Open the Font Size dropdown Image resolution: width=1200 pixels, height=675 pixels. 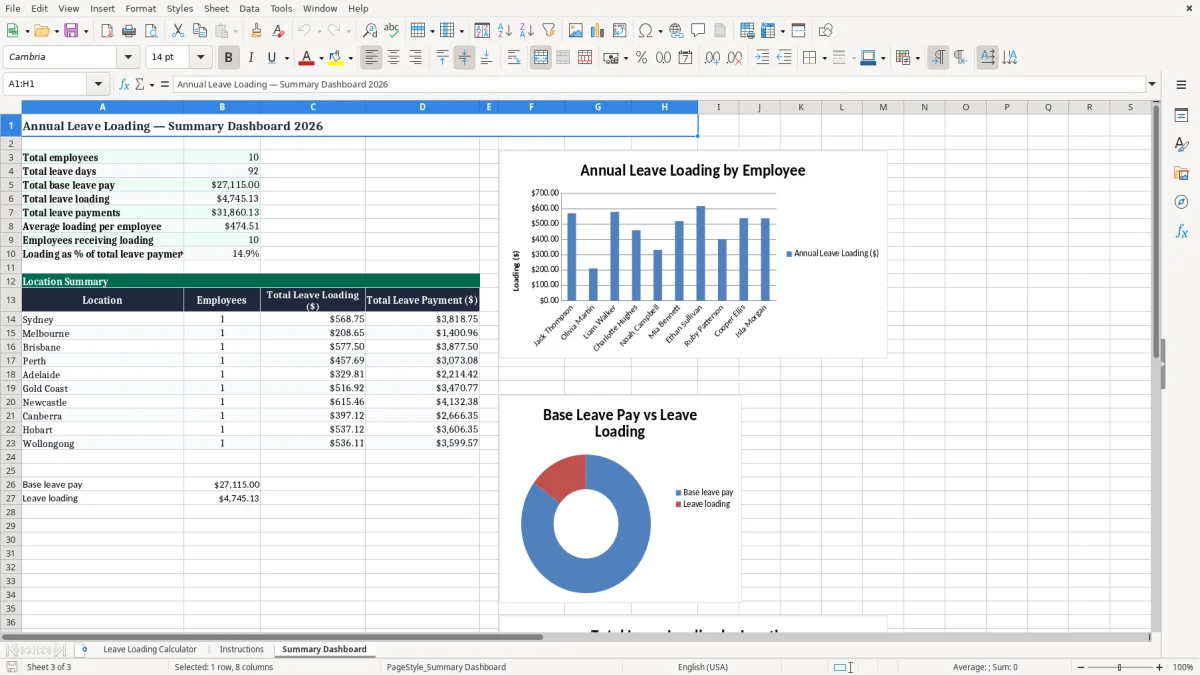coord(201,57)
